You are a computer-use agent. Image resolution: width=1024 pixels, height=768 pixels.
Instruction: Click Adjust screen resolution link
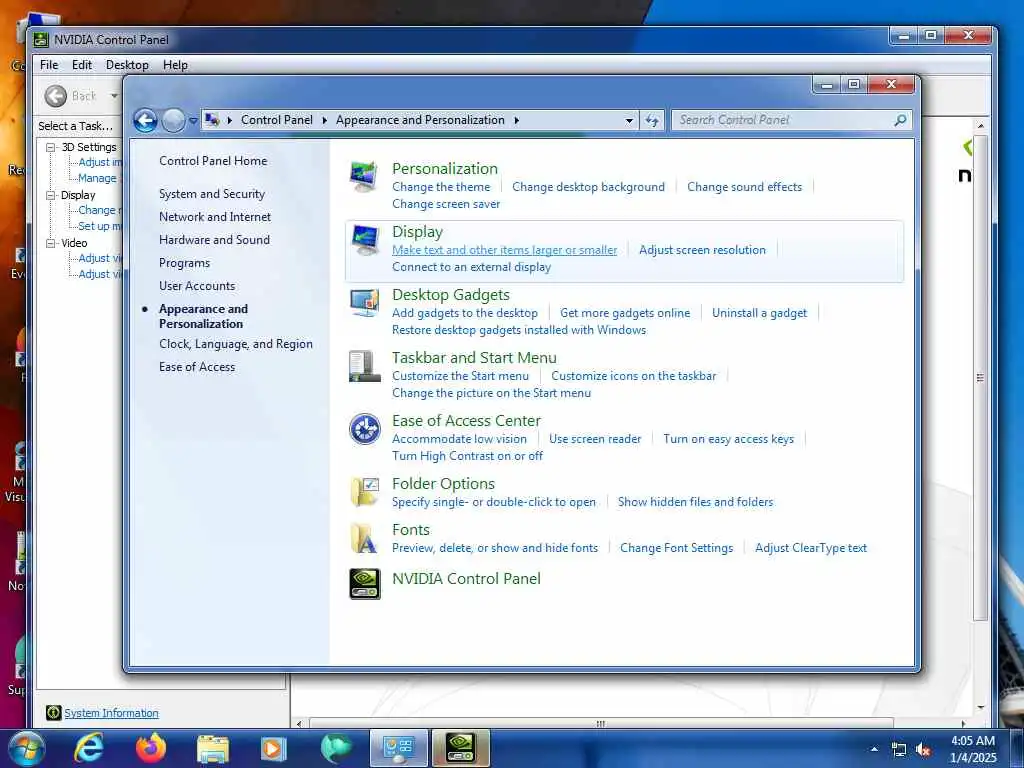[702, 249]
